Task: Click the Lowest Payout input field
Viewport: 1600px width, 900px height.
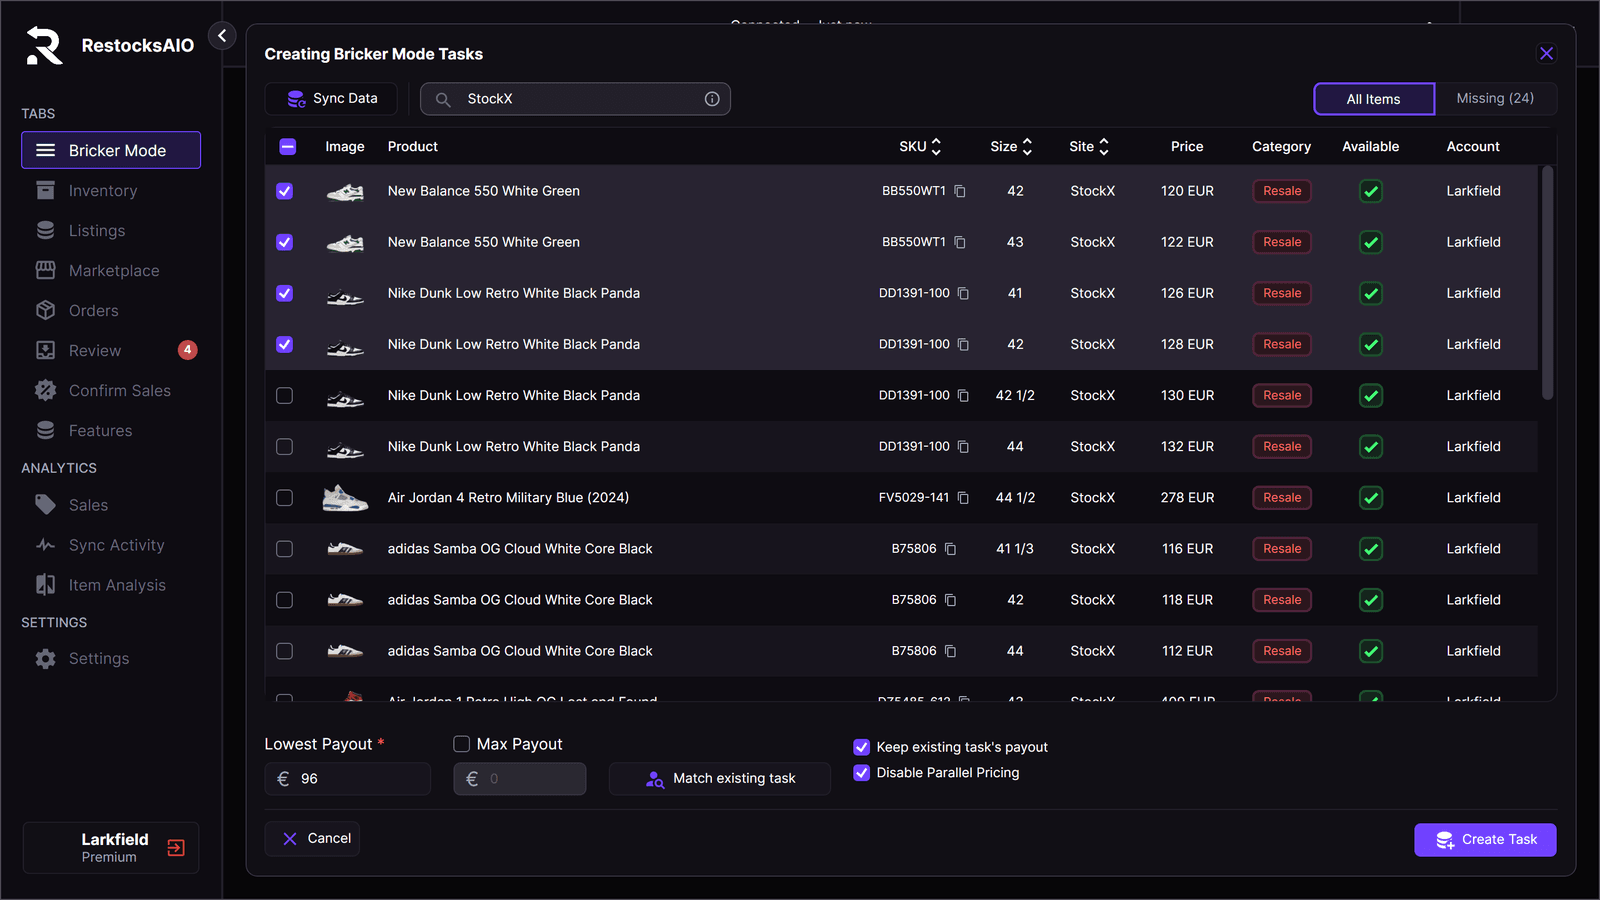Action: tap(348, 779)
